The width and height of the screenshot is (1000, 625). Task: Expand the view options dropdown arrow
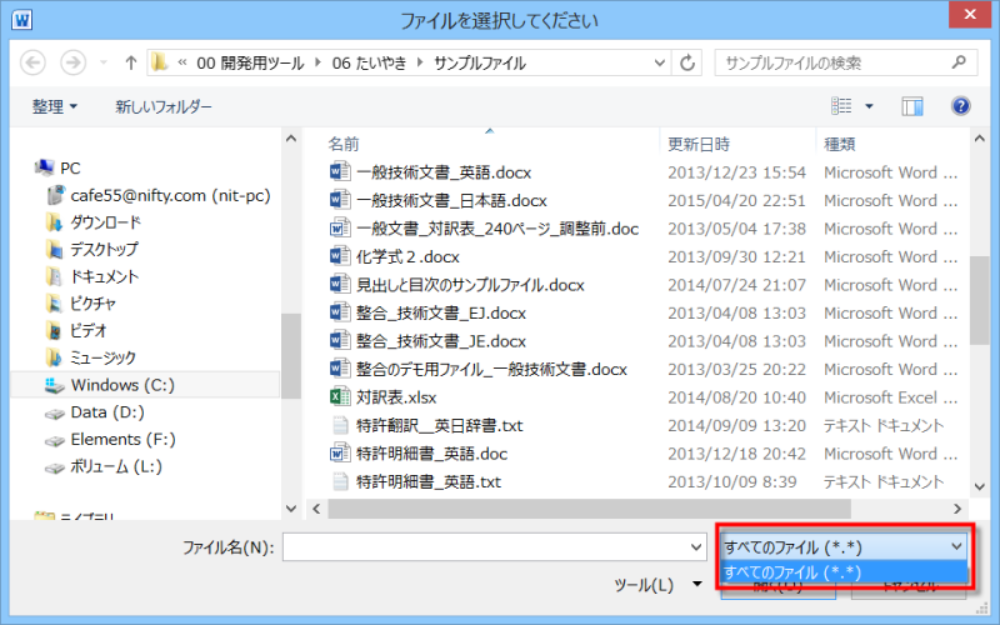click(869, 106)
